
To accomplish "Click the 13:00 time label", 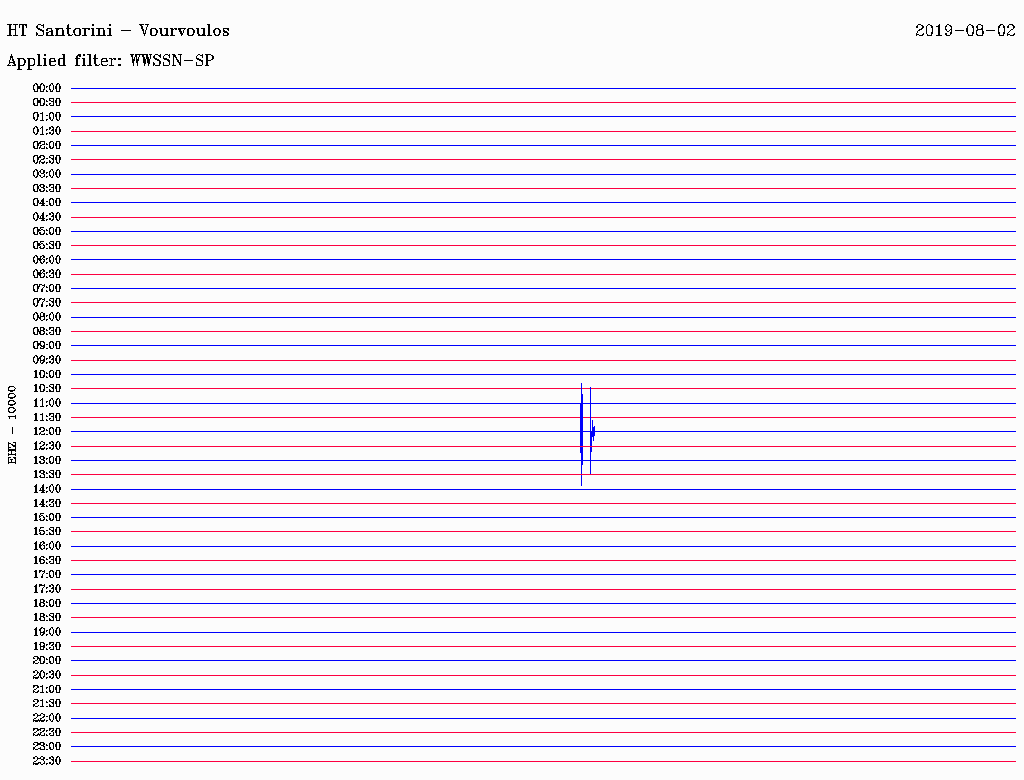I will pyautogui.click(x=47, y=461).
